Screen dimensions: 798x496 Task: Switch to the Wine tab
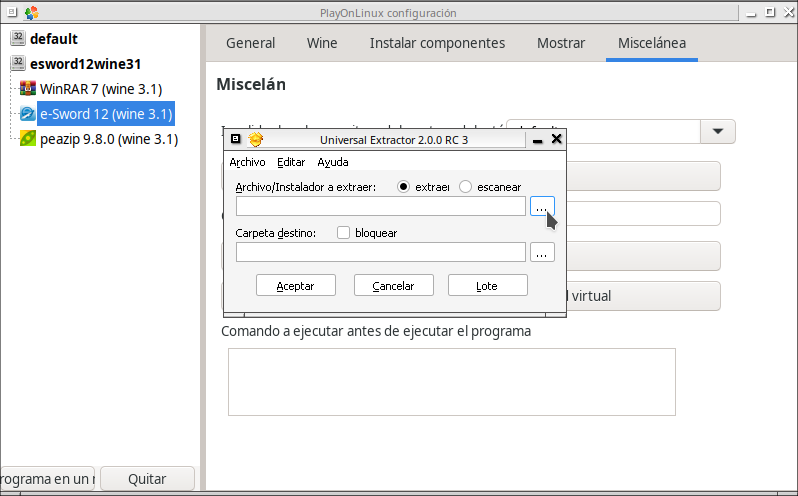click(322, 43)
